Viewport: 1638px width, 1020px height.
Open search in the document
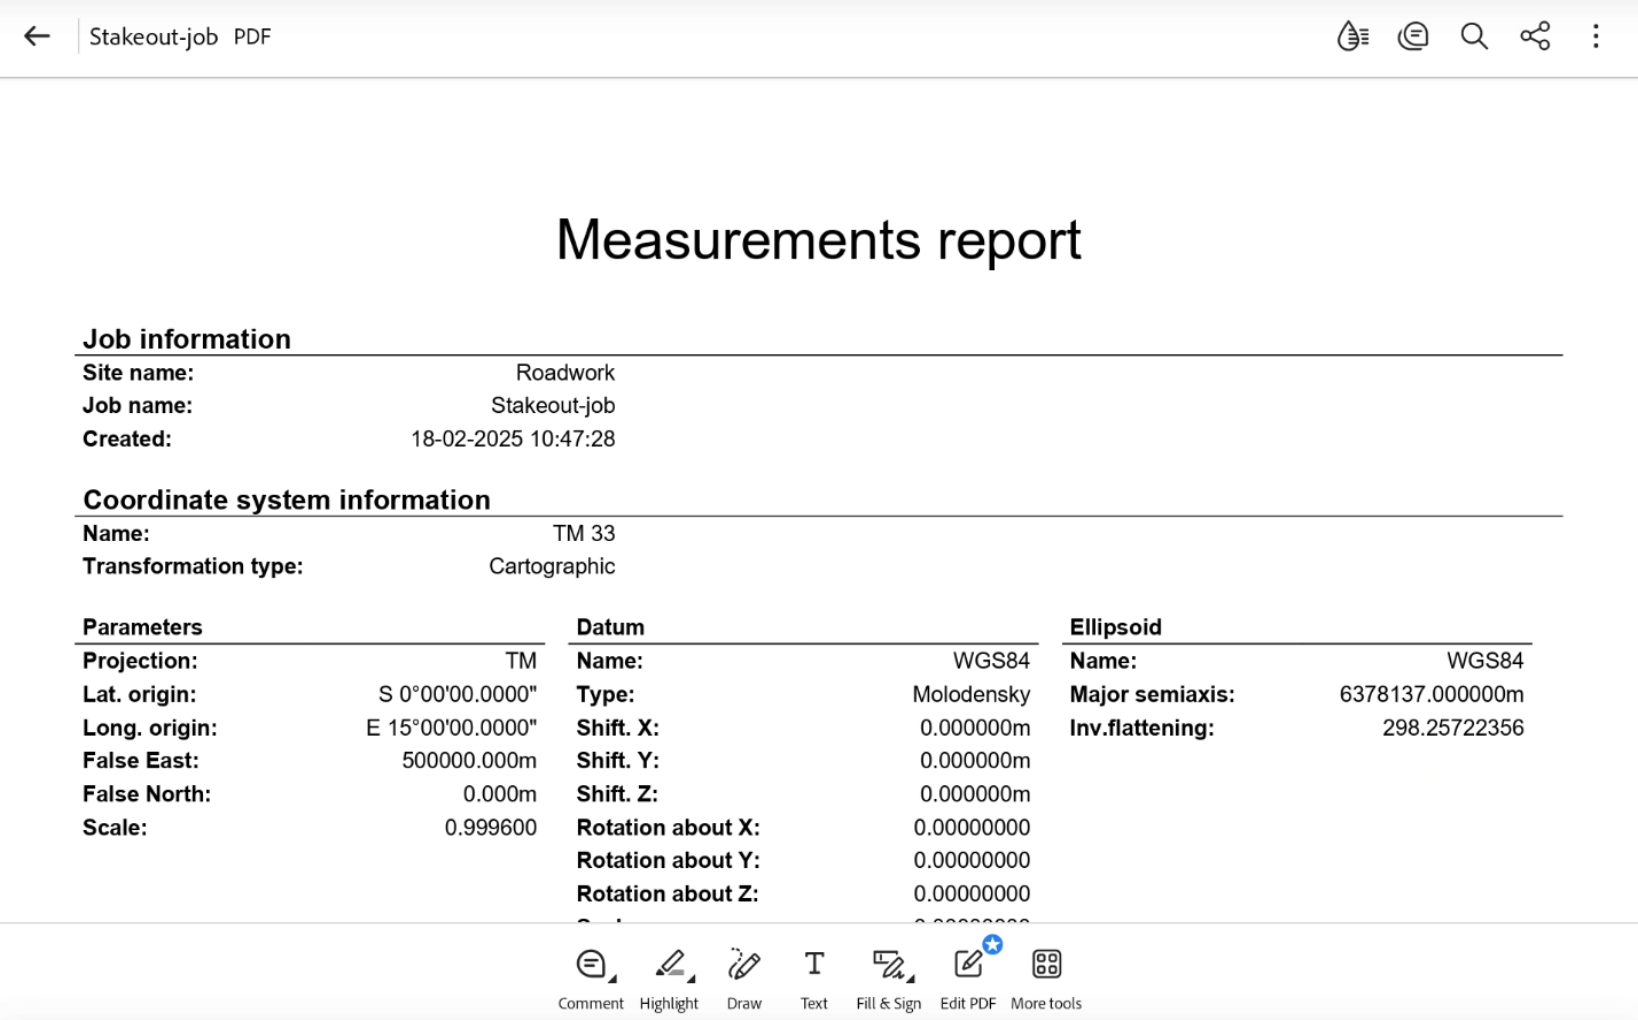(1474, 37)
